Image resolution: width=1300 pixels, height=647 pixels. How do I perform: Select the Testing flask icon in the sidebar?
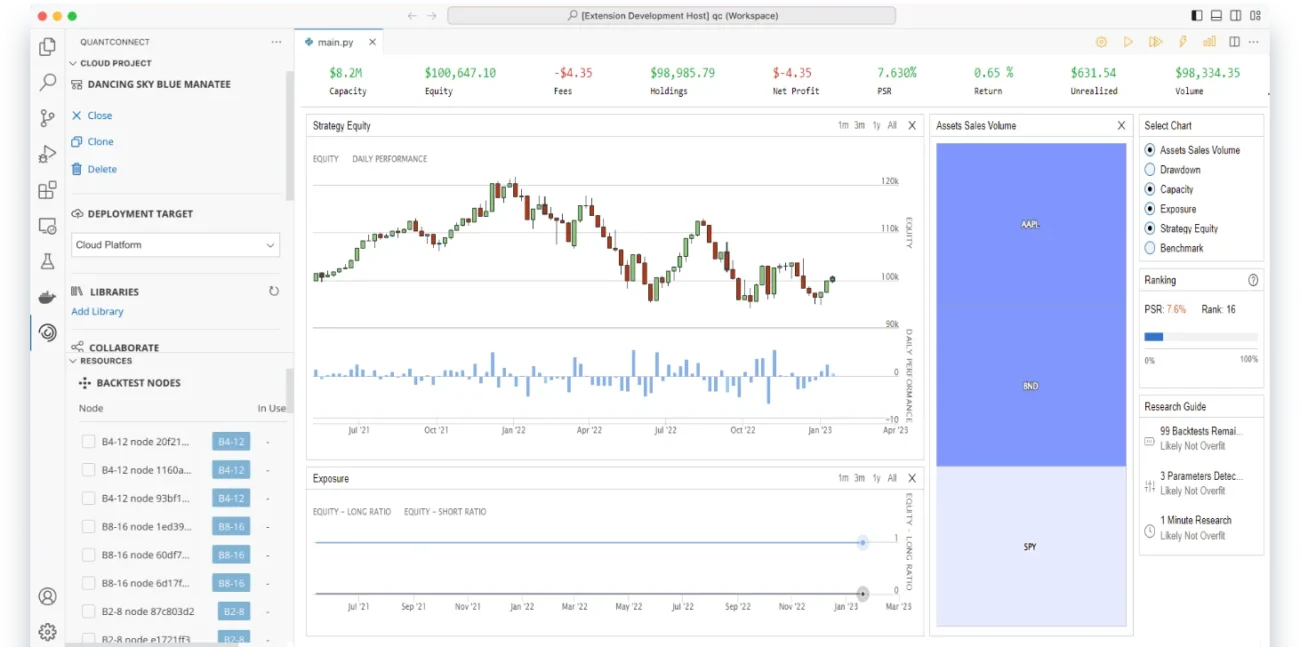click(47, 261)
